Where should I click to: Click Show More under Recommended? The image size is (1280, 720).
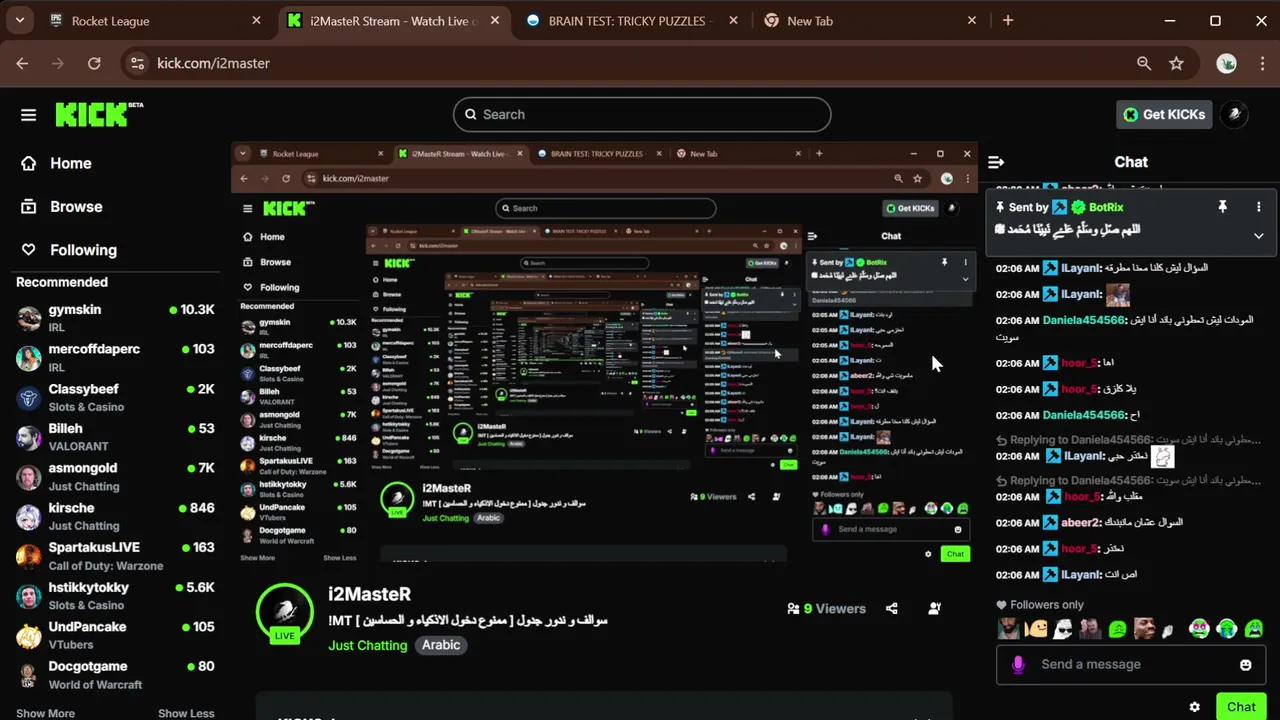click(45, 713)
